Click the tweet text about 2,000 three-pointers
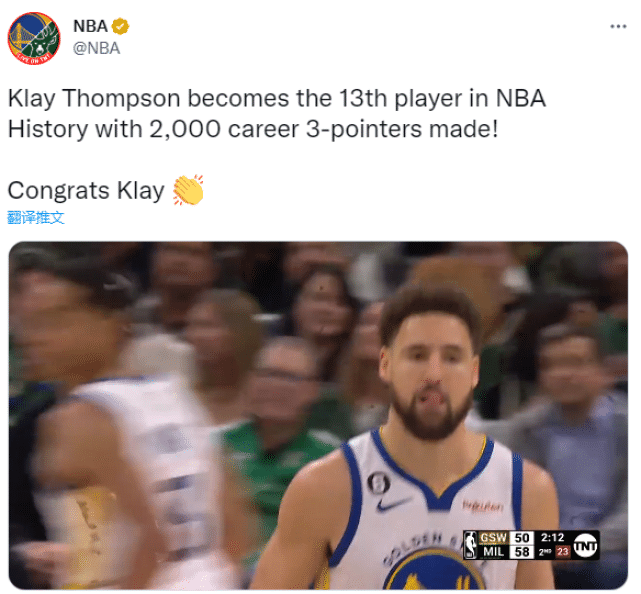The image size is (641, 594). coord(277,114)
